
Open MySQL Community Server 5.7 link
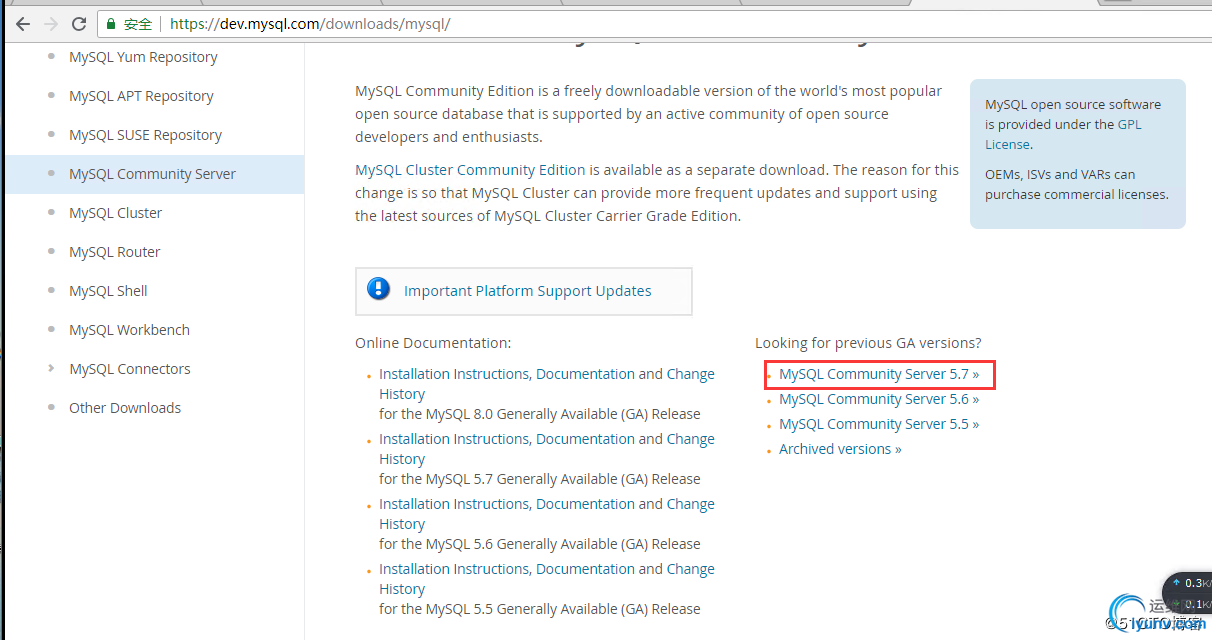coord(879,374)
